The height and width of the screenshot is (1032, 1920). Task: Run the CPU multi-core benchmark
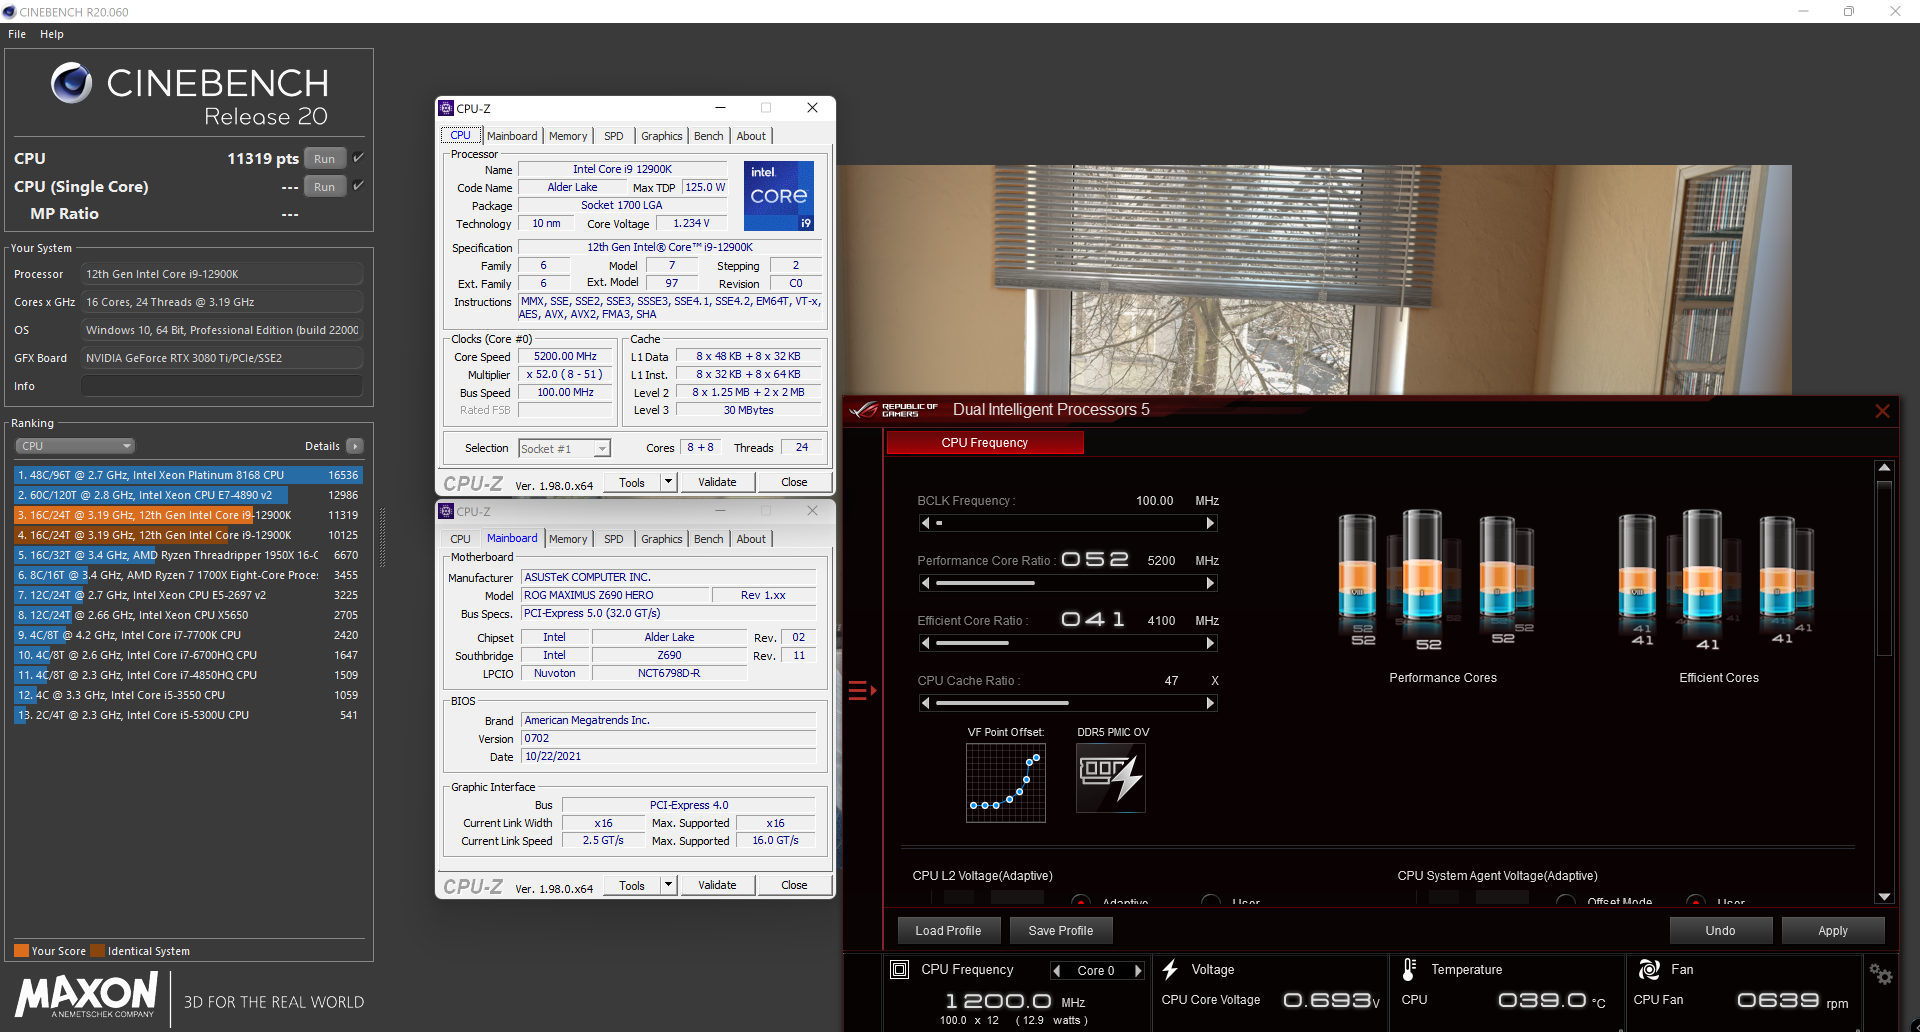(x=324, y=159)
